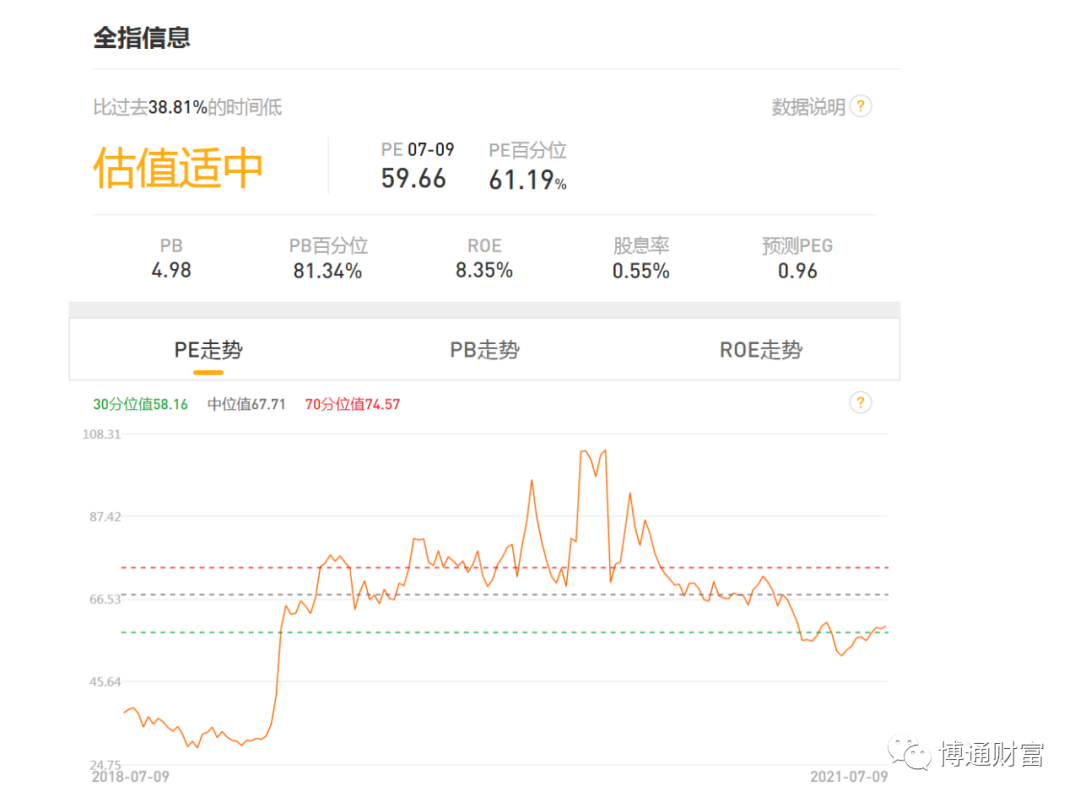The image size is (1080, 802).
Task: Select the 中位值67.71 legend label
Action: [x=247, y=404]
